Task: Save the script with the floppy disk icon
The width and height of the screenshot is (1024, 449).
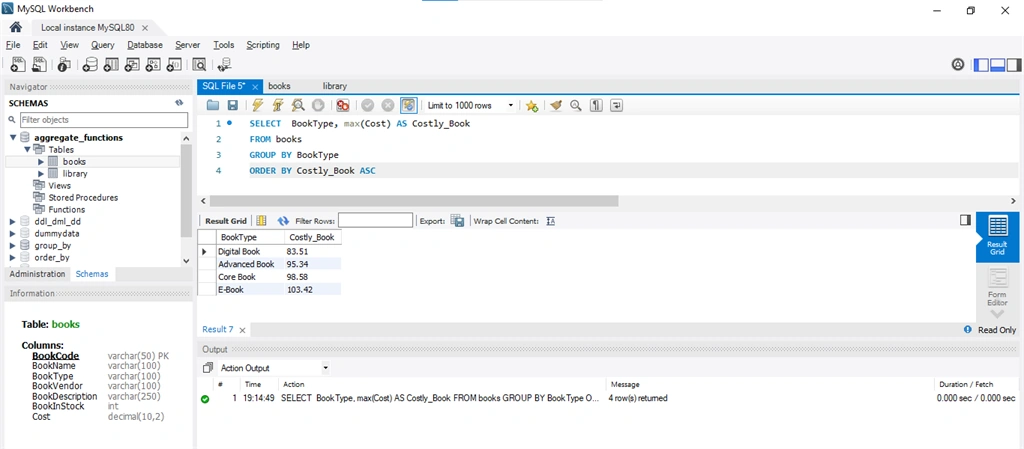Action: (232, 105)
